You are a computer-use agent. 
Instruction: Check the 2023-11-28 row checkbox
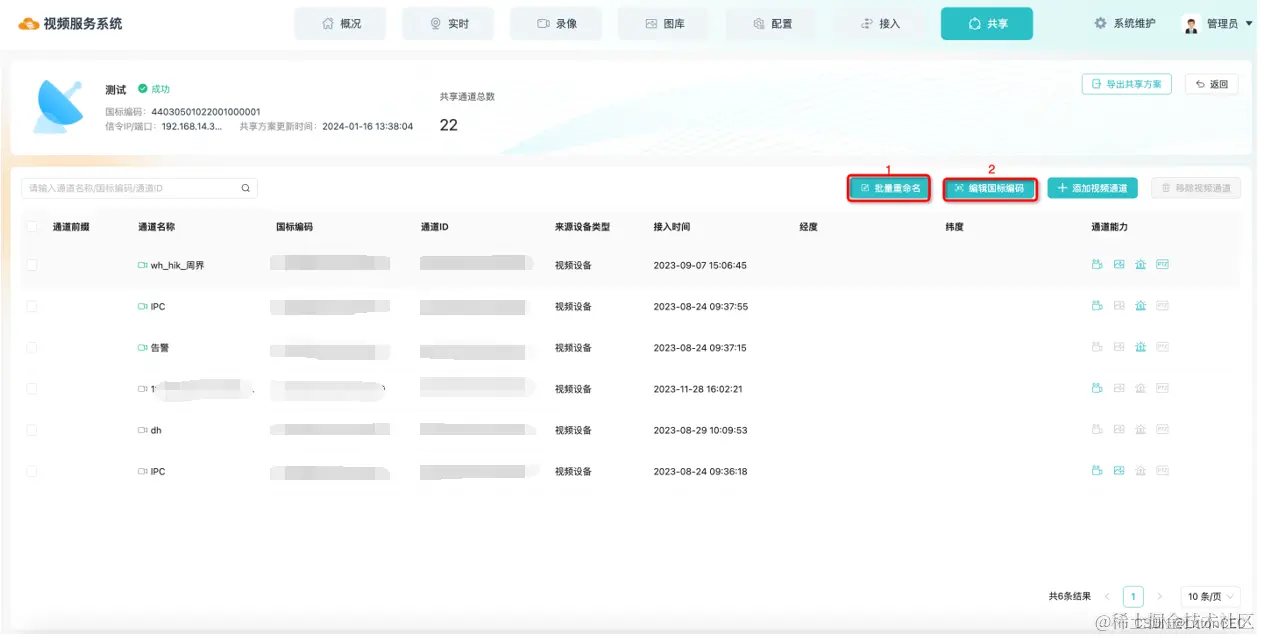32,389
